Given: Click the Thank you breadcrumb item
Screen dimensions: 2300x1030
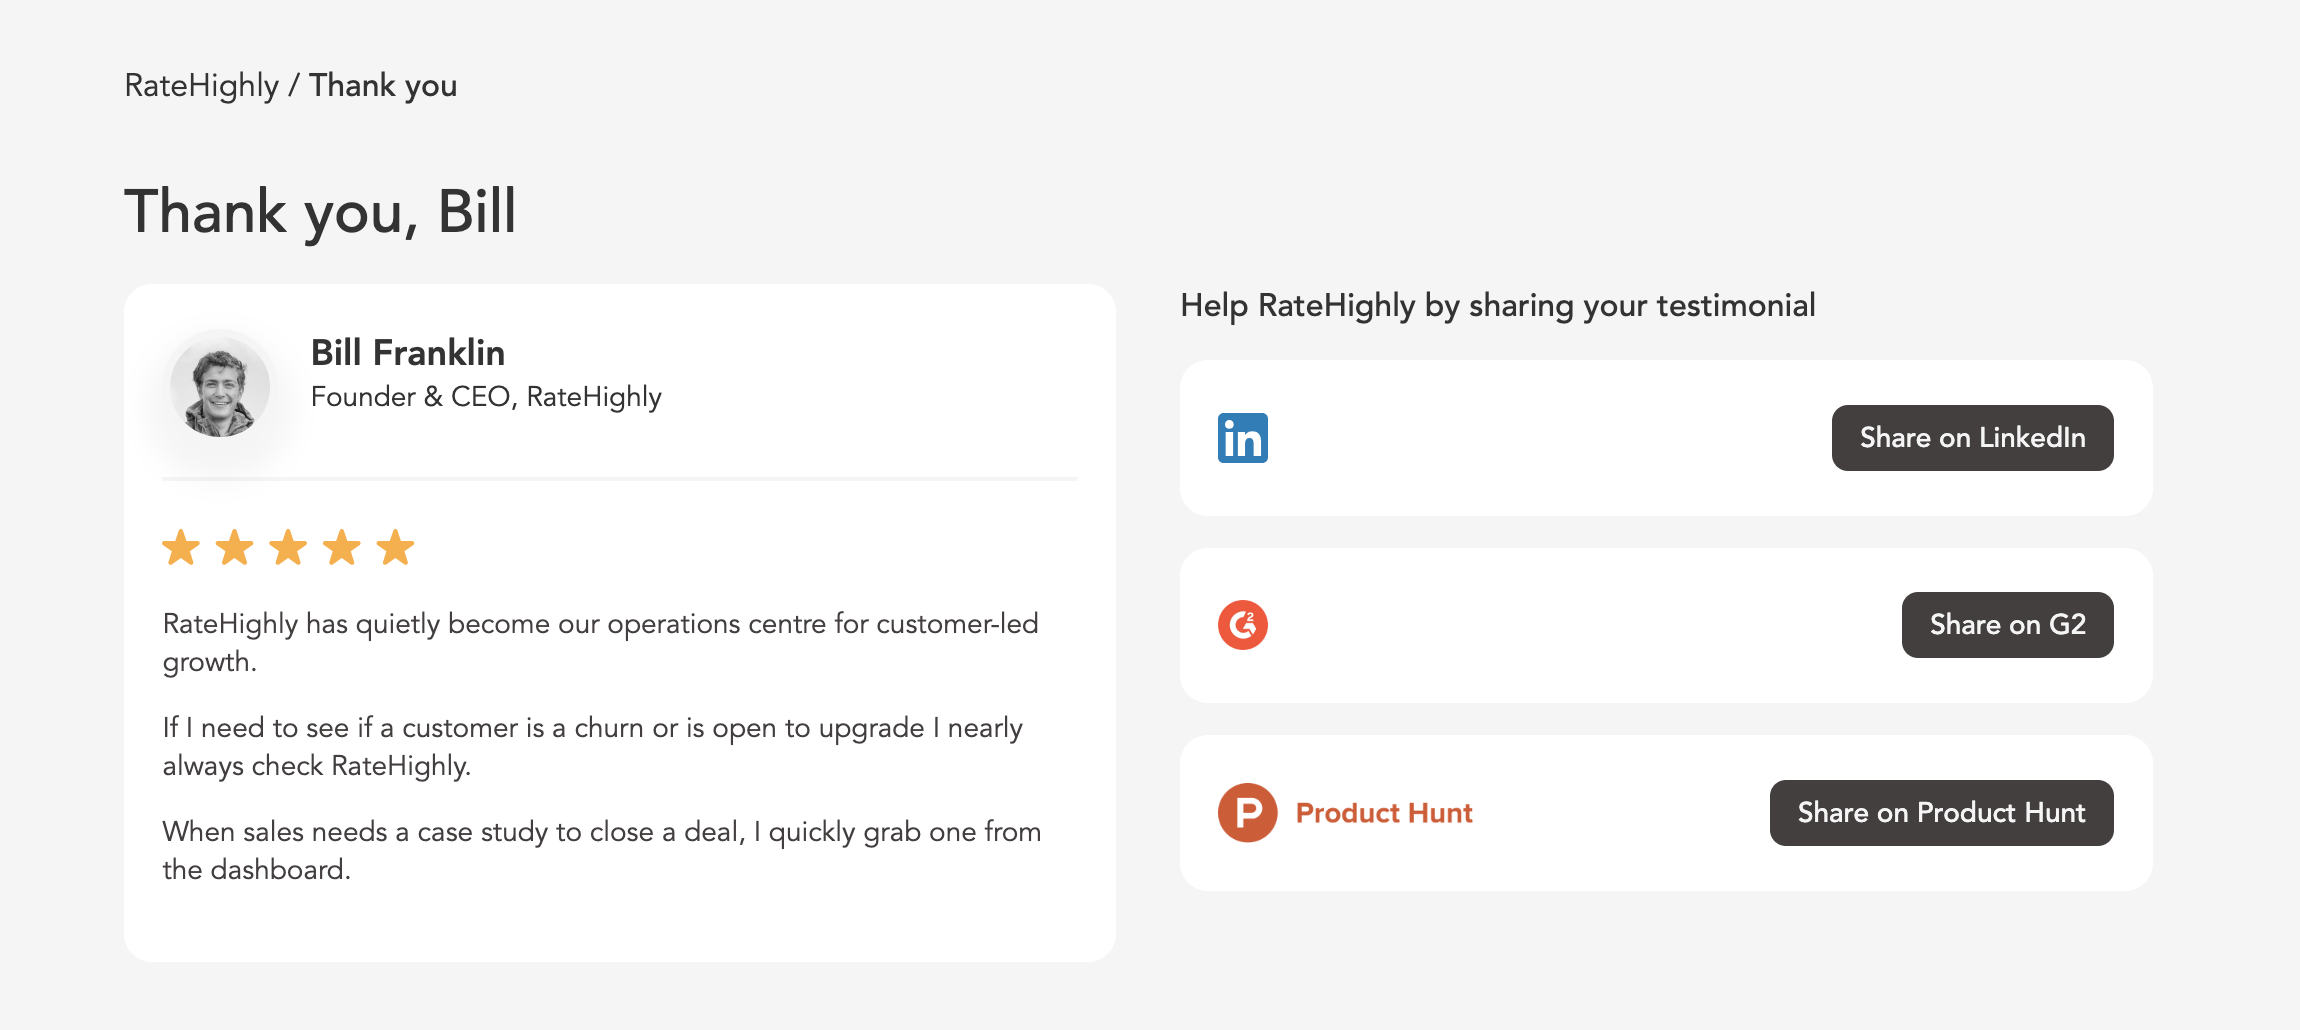Looking at the screenshot, I should click(x=383, y=86).
